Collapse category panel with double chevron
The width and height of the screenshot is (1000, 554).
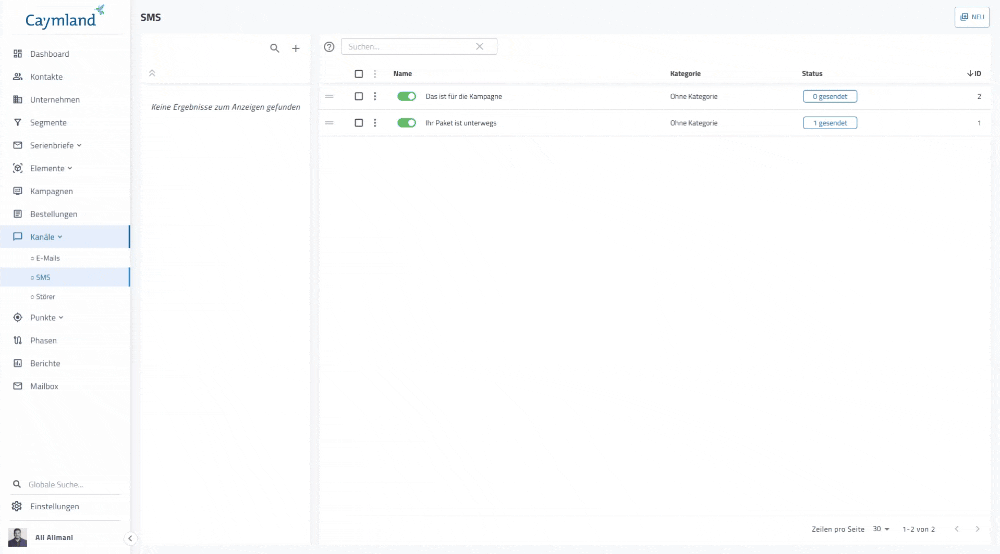pos(152,73)
